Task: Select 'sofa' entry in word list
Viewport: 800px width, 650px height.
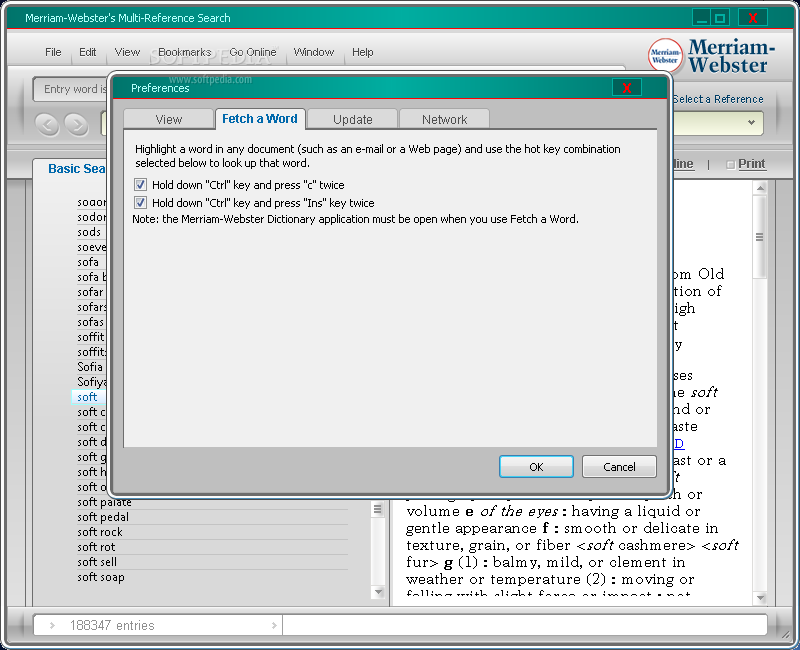Action: 88,262
